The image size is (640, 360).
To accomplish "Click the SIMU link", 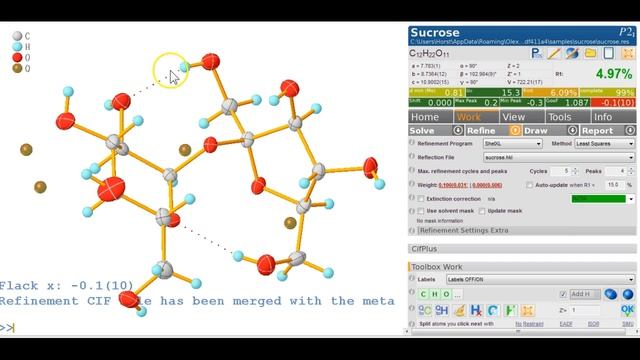I will click(x=628, y=324).
